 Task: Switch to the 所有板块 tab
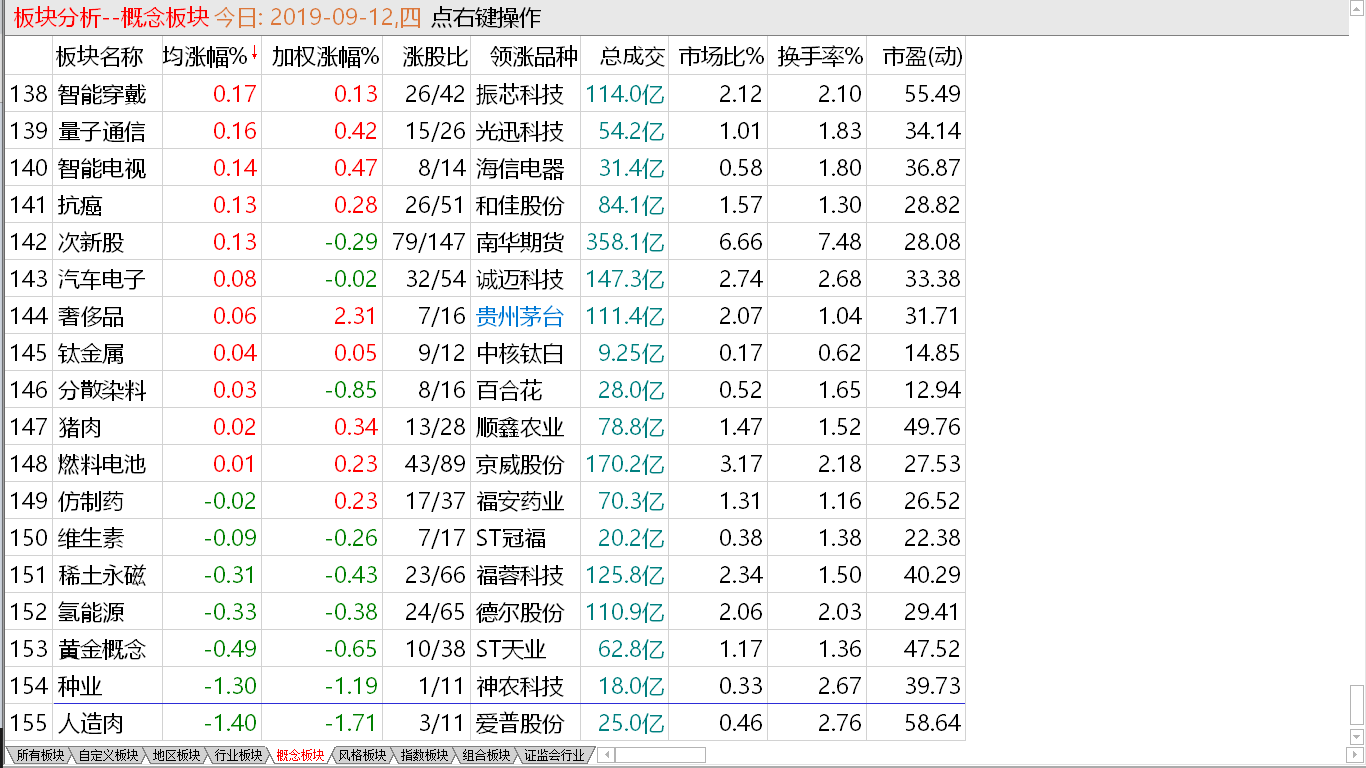pos(40,755)
